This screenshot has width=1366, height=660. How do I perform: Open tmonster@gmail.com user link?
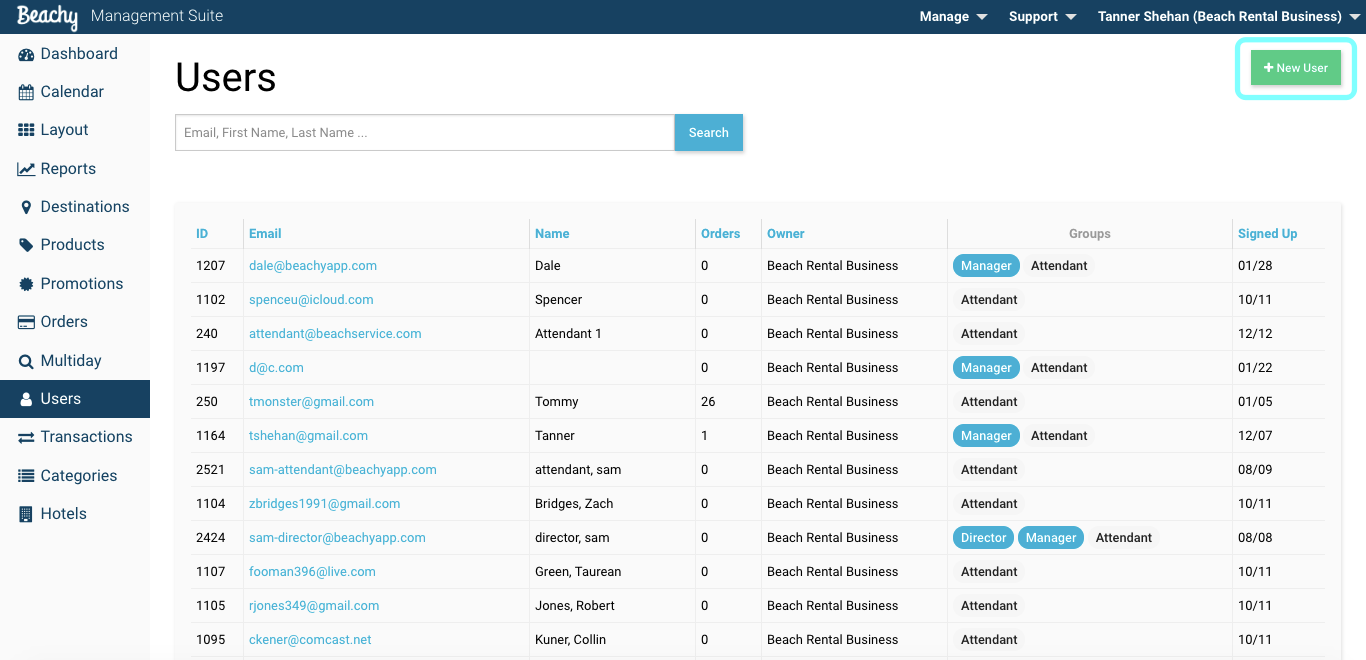pos(311,402)
